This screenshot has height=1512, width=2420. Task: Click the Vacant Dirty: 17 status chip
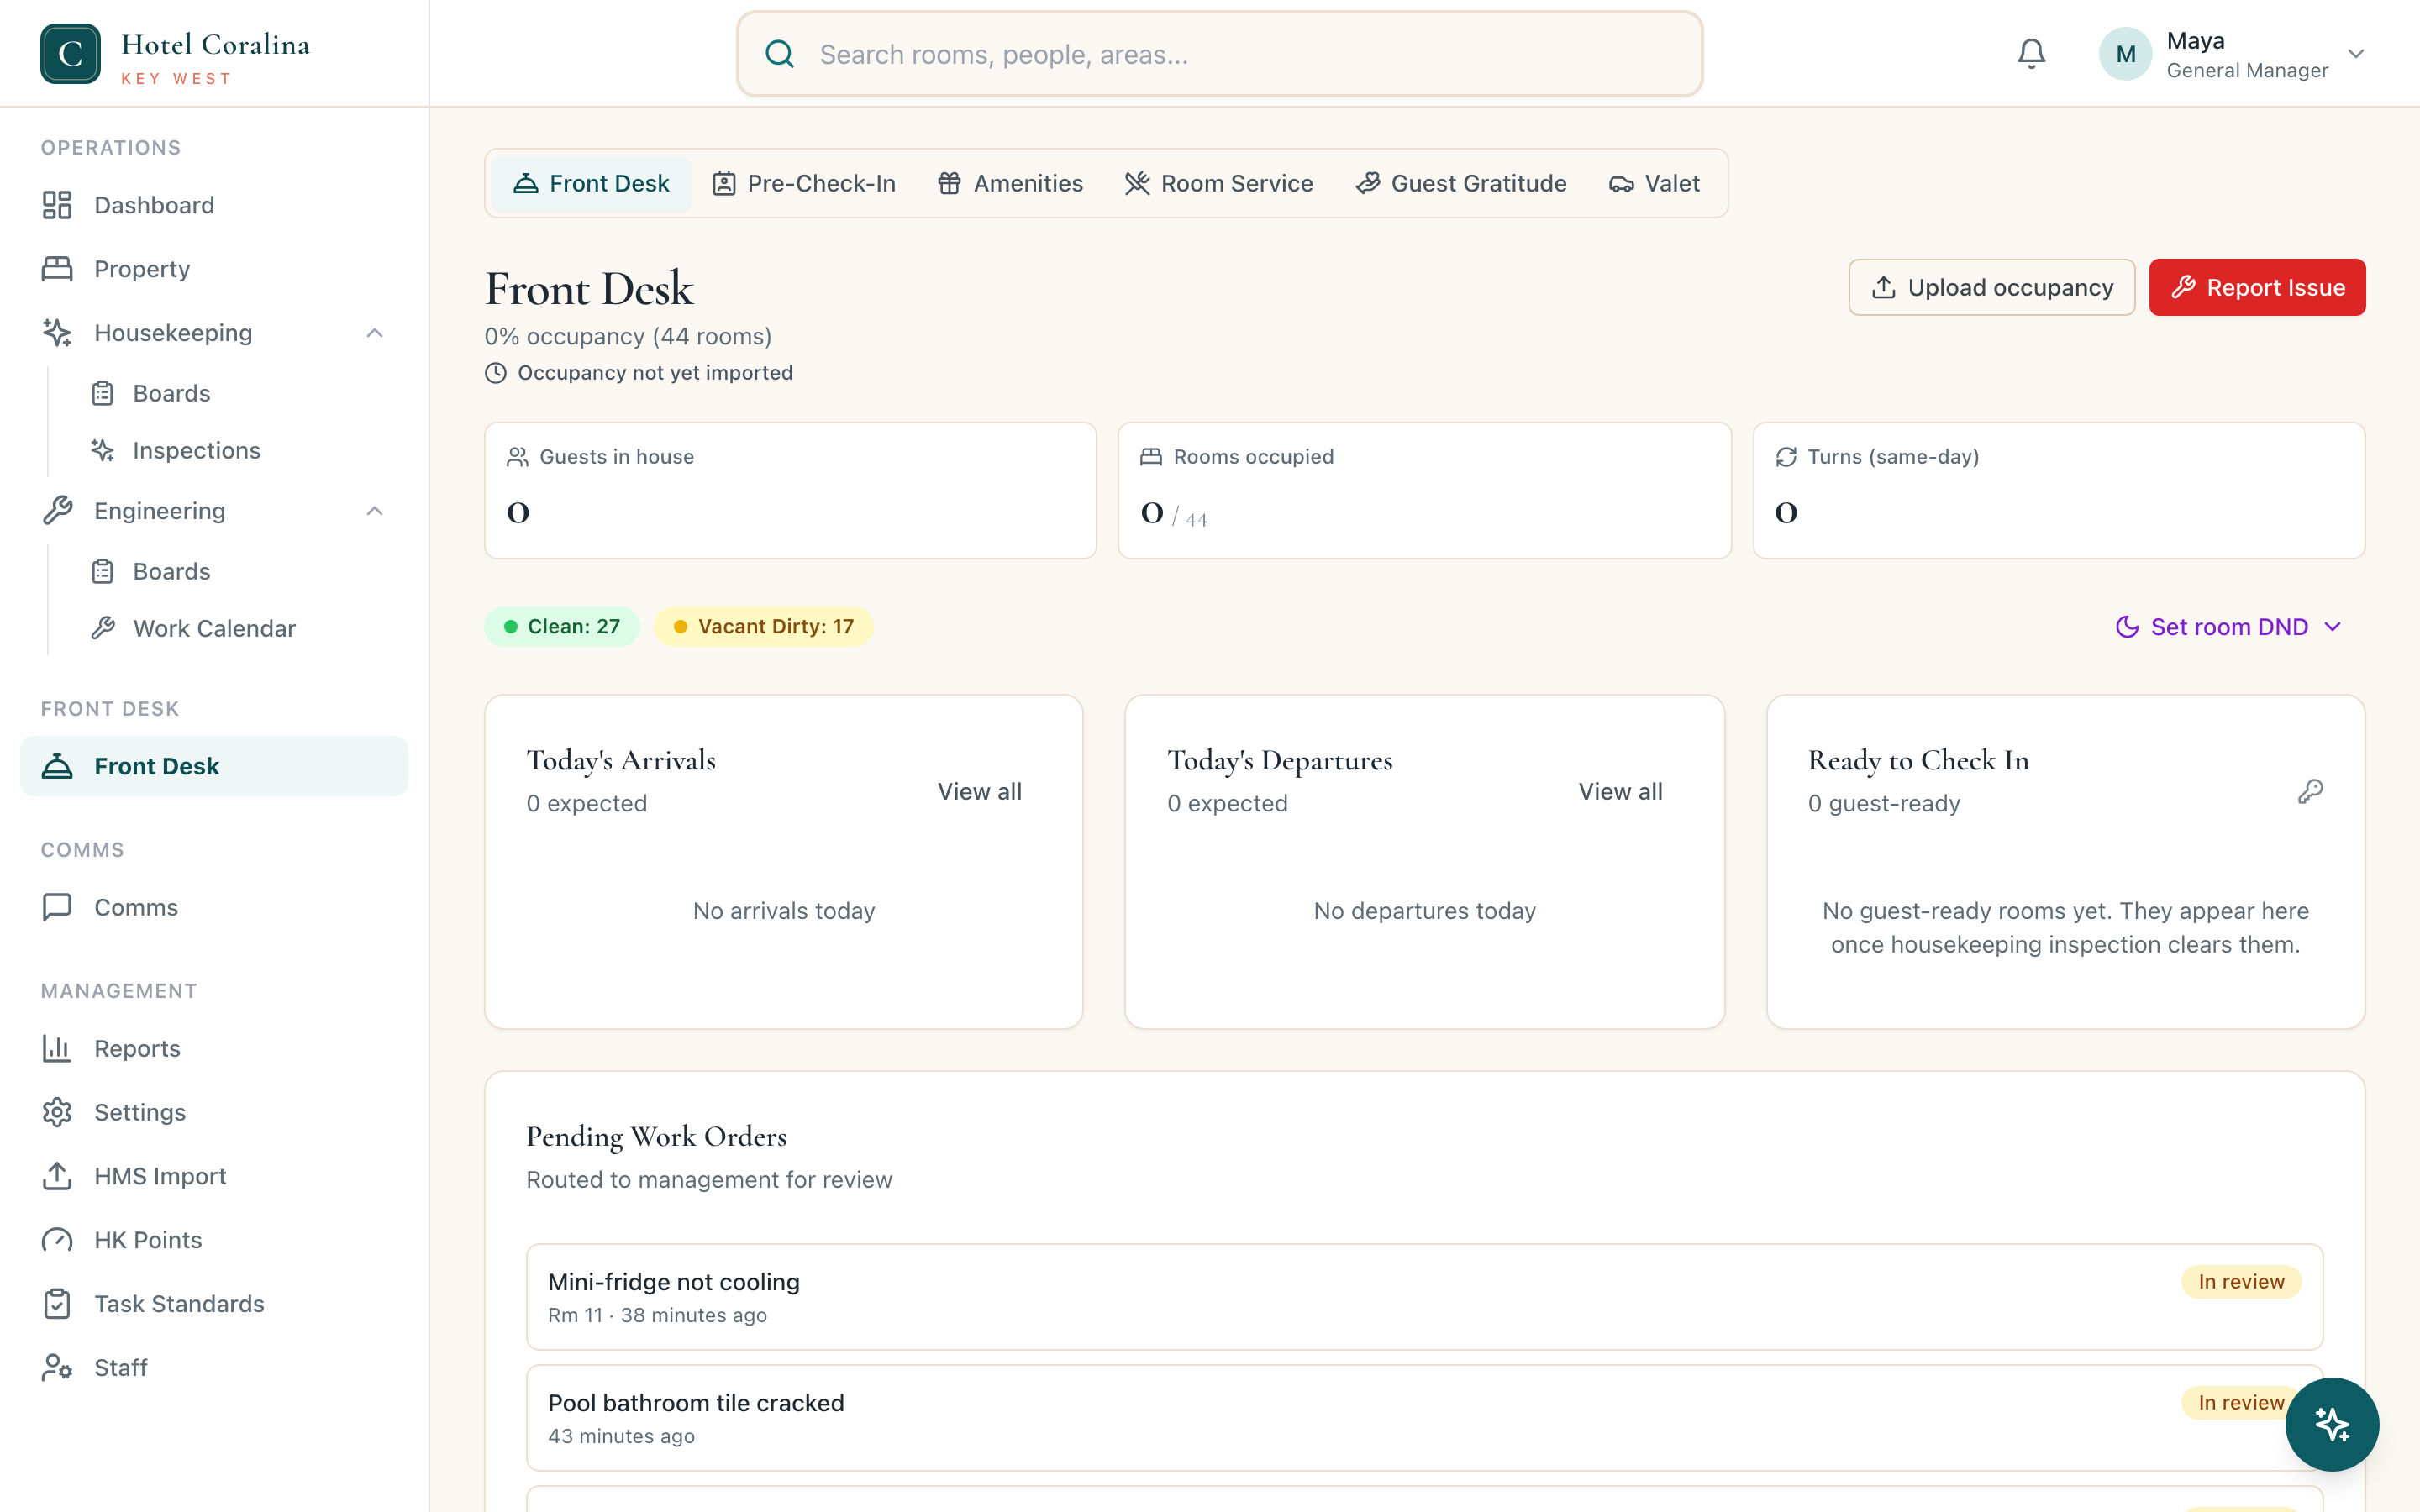click(x=763, y=627)
